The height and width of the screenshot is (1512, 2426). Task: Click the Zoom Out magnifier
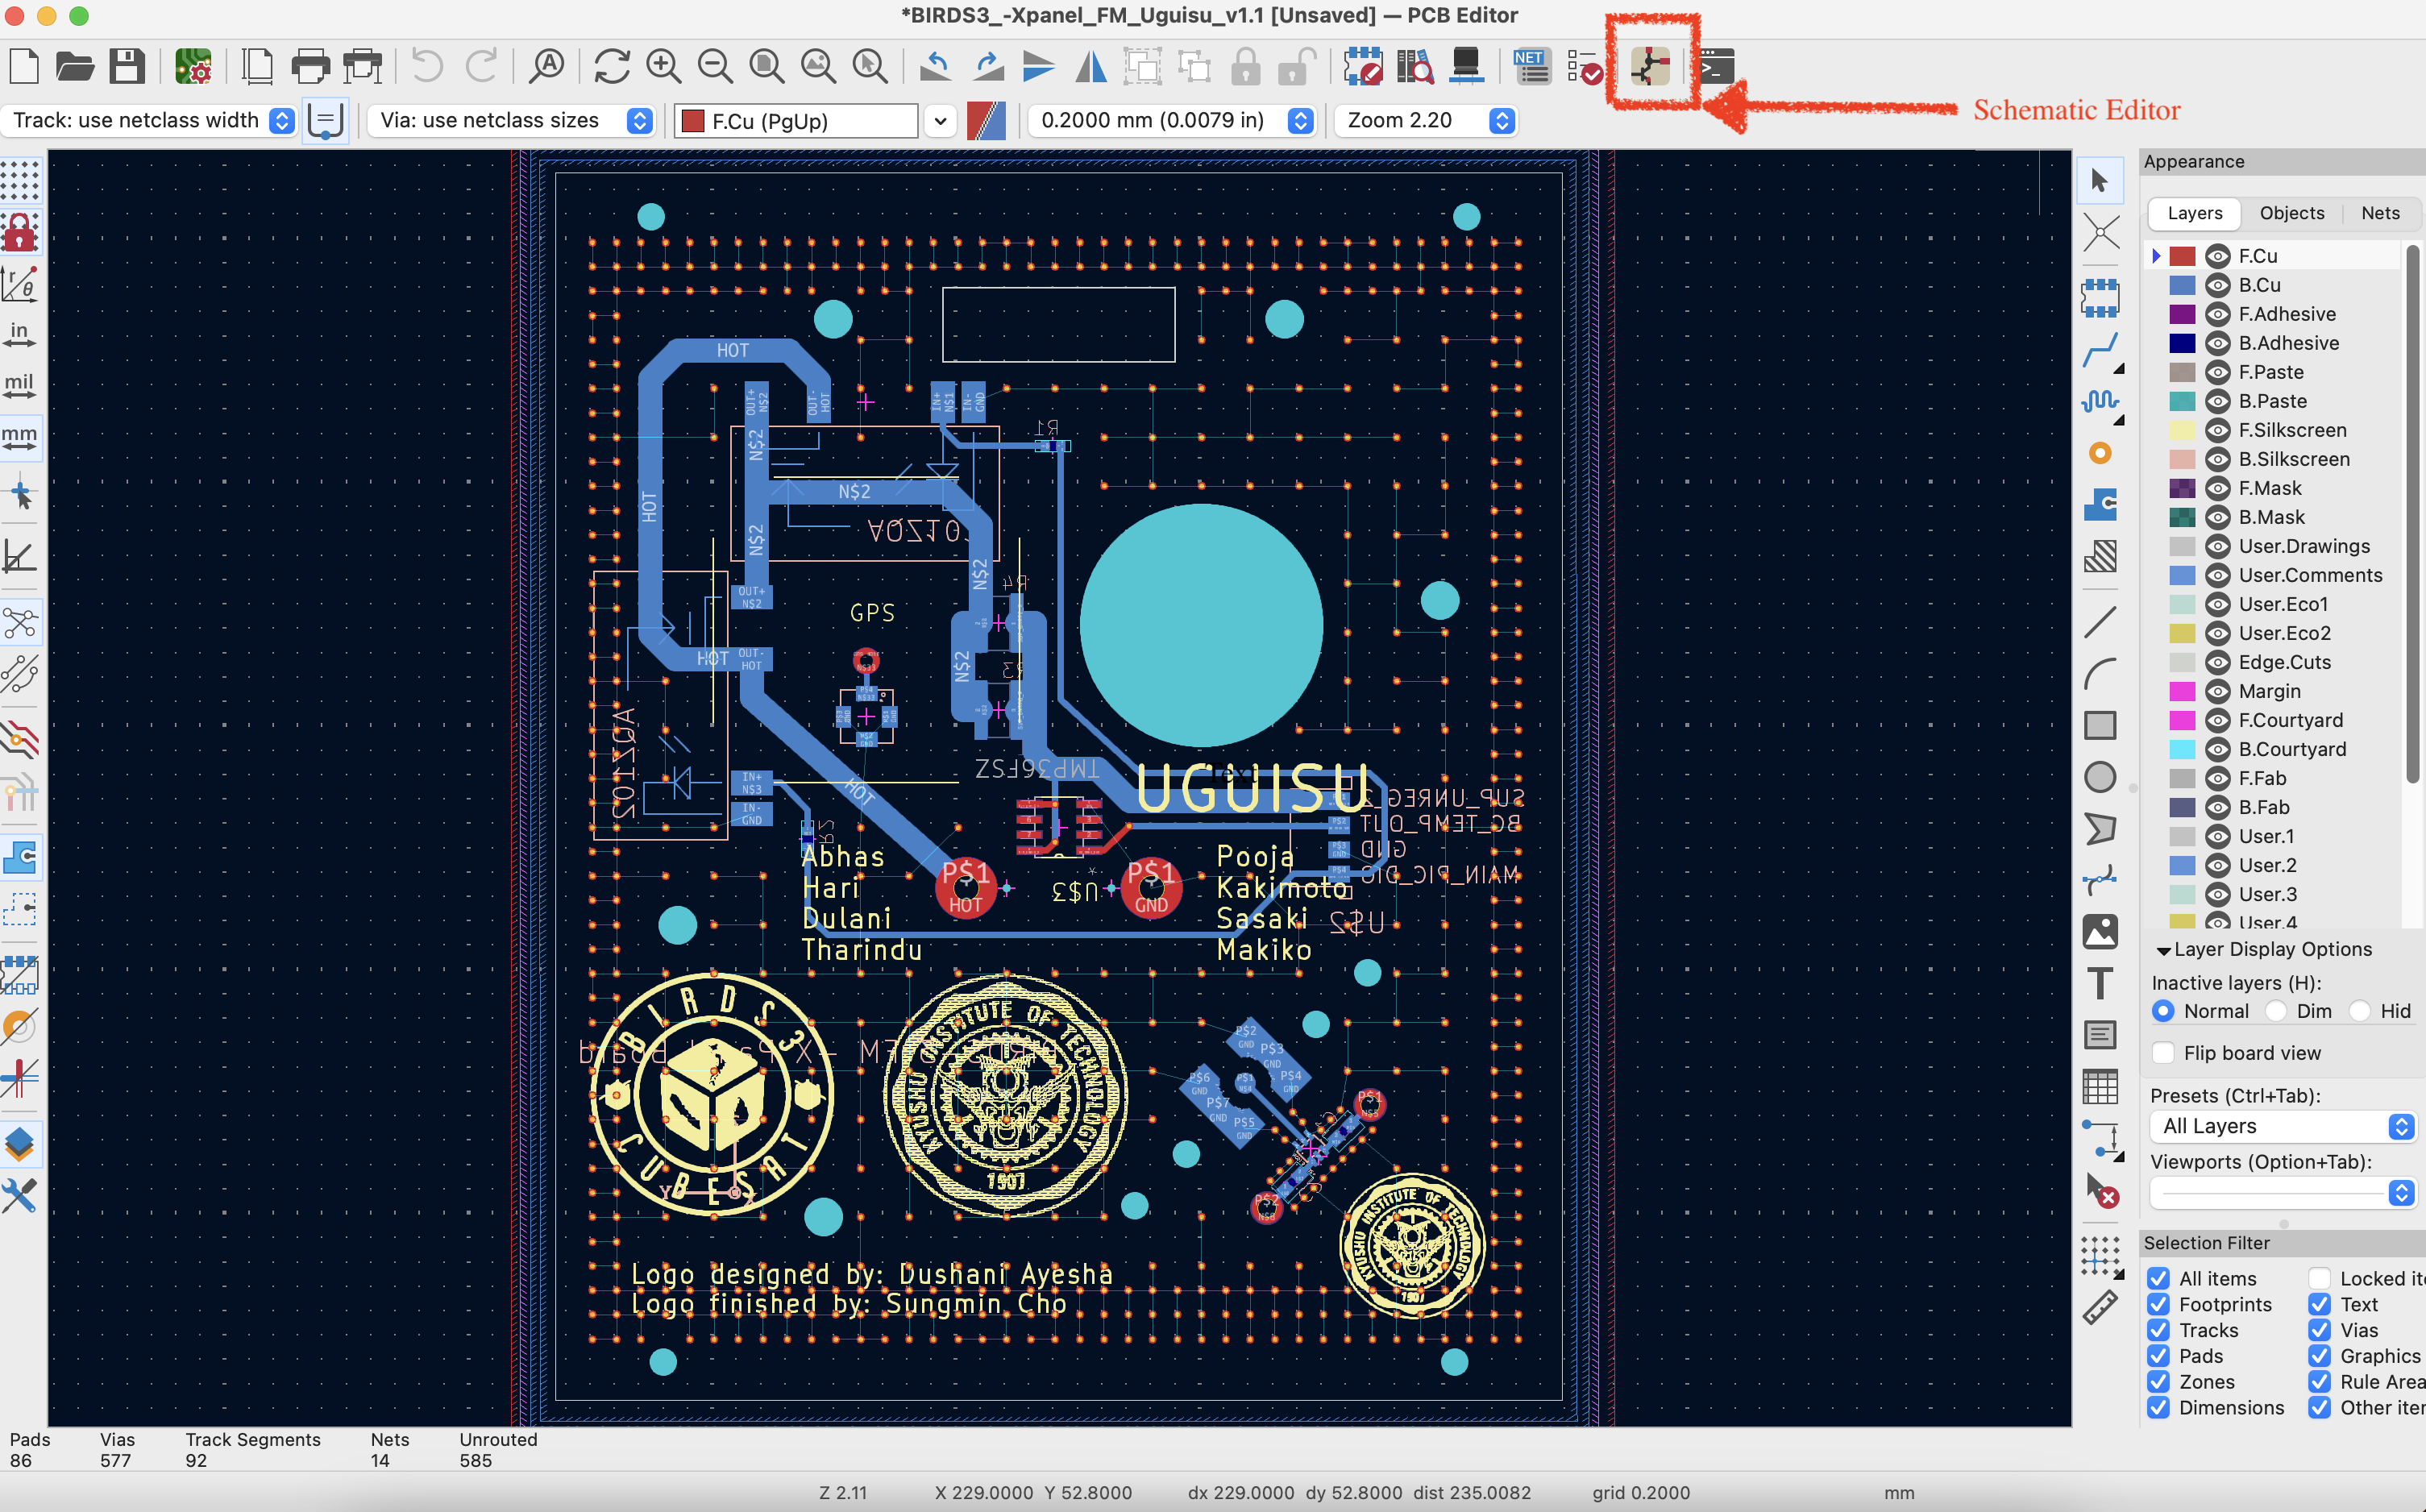tap(715, 67)
